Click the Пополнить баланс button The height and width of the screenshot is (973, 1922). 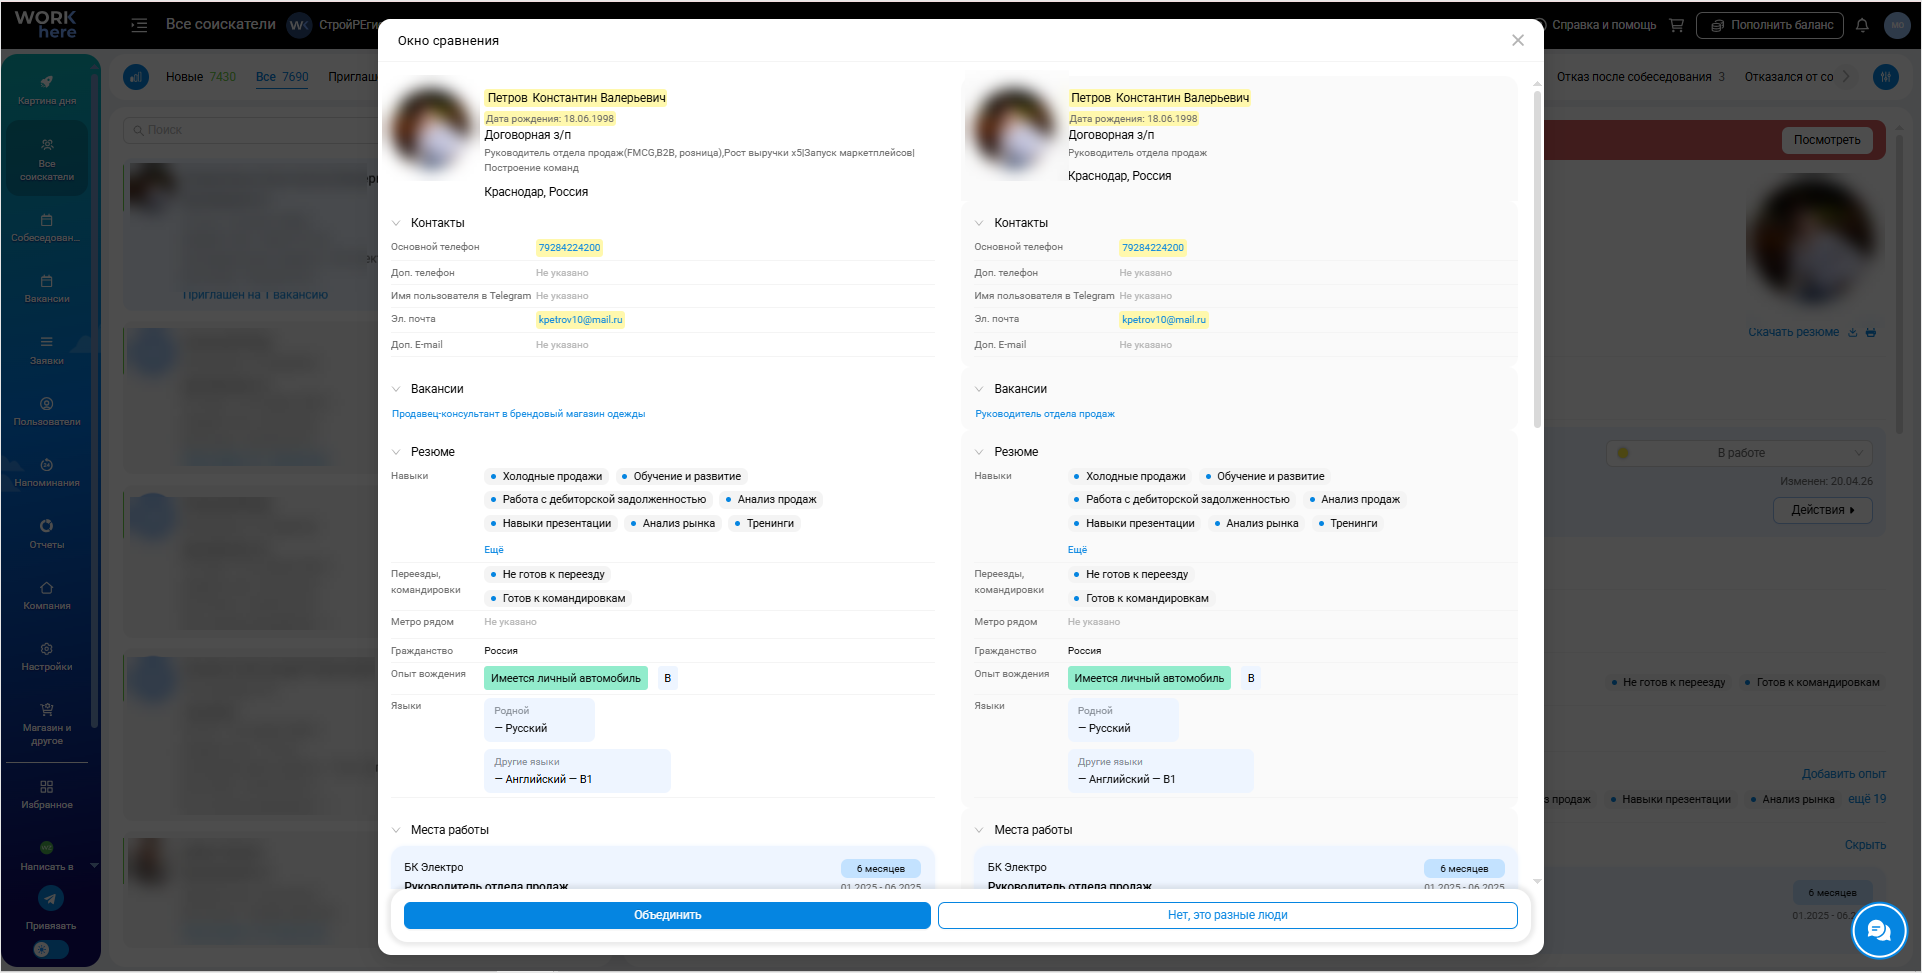click(1771, 25)
